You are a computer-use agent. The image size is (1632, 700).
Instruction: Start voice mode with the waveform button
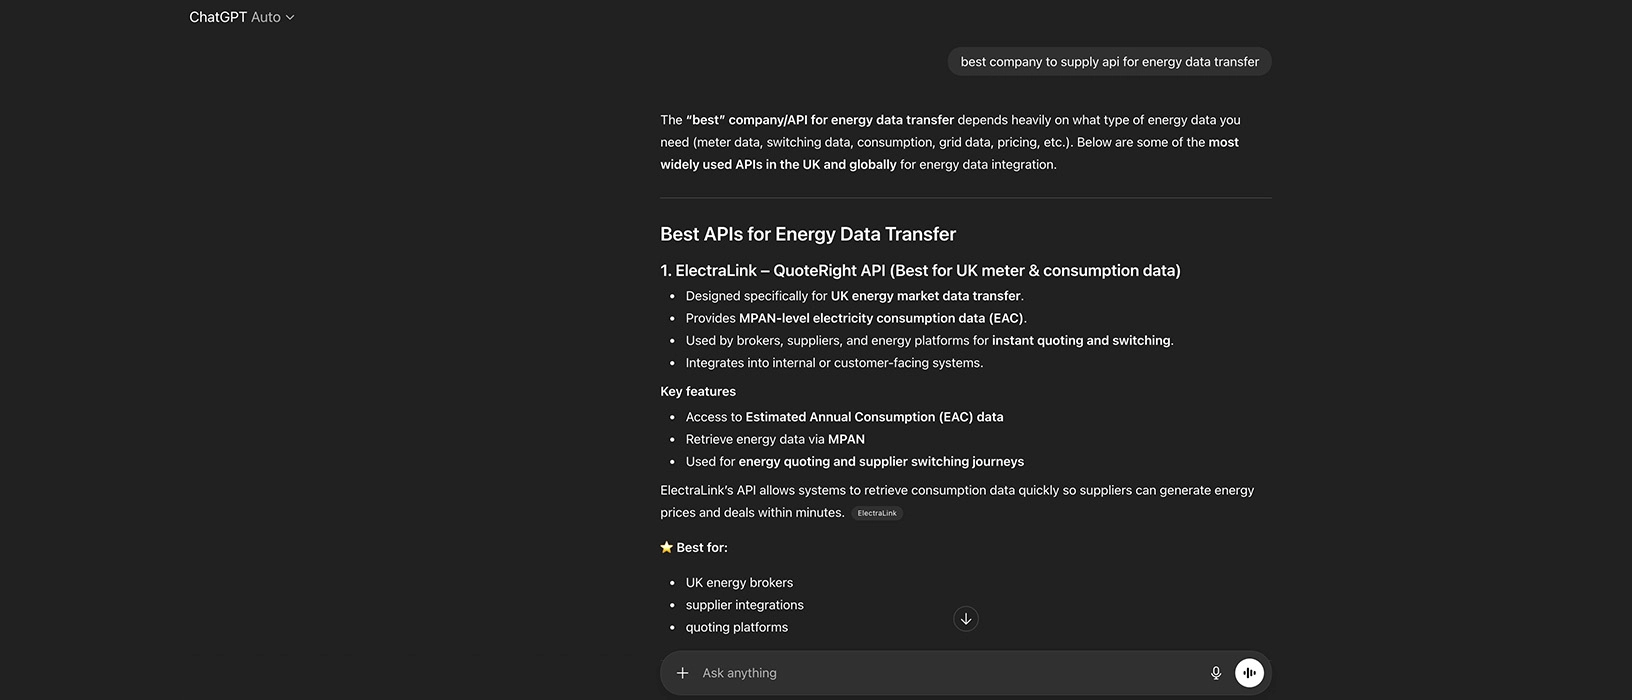[1249, 673]
